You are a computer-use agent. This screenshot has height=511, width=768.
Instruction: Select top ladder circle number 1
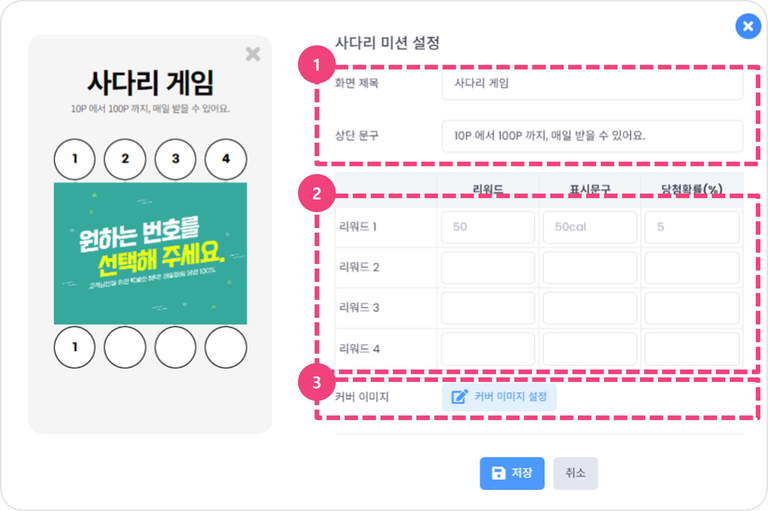[x=75, y=158]
